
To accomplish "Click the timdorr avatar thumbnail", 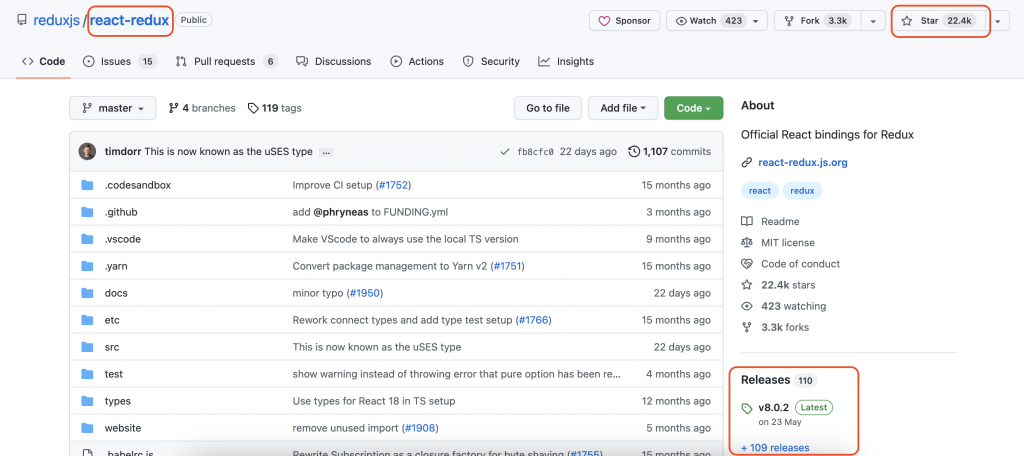I will point(87,152).
